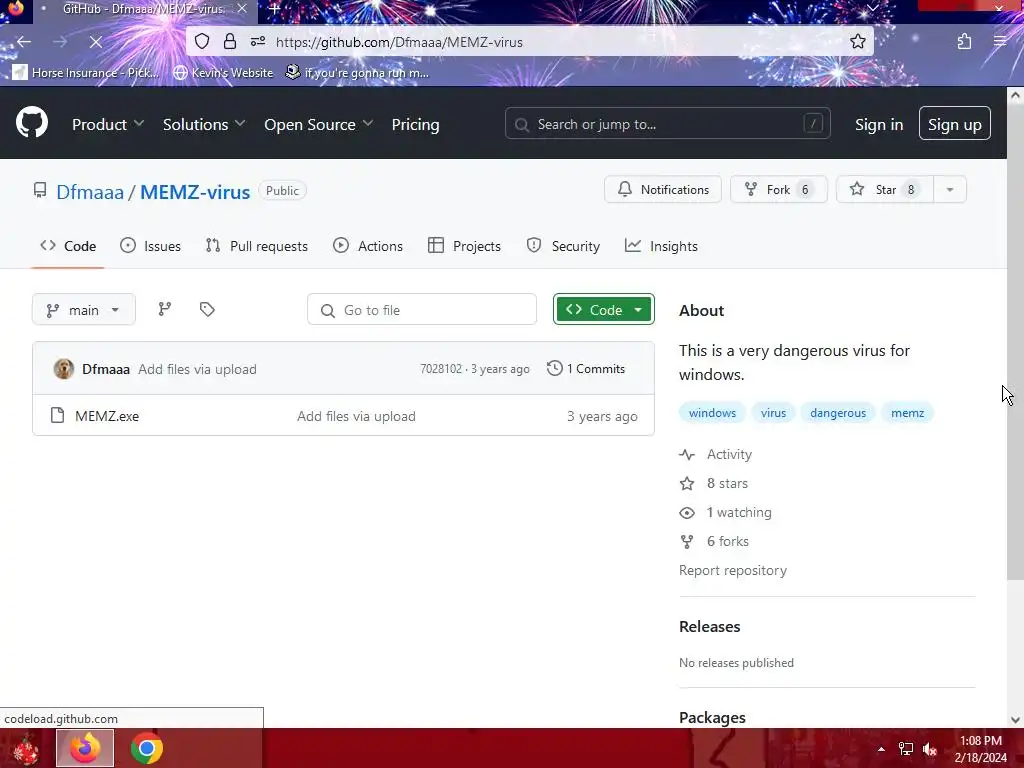
Task: Click Dfmaaa's avatar in commit row
Action: pyautogui.click(x=63, y=369)
